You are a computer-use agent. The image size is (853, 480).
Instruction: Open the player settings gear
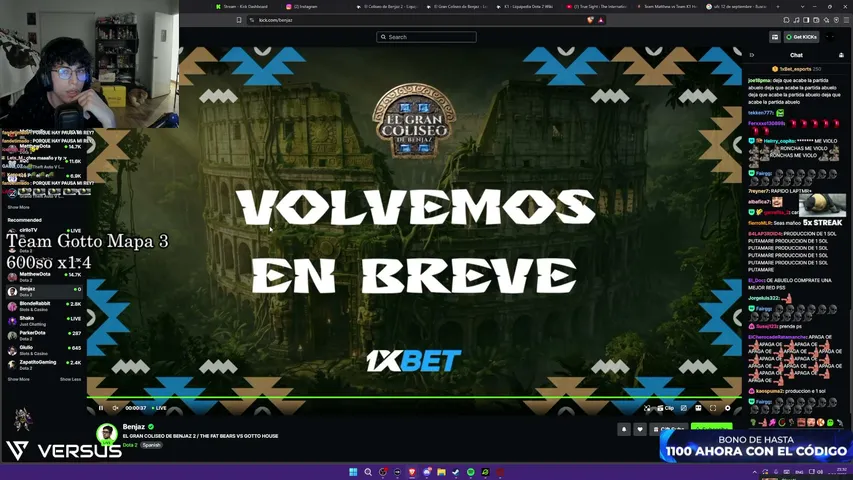coord(727,408)
